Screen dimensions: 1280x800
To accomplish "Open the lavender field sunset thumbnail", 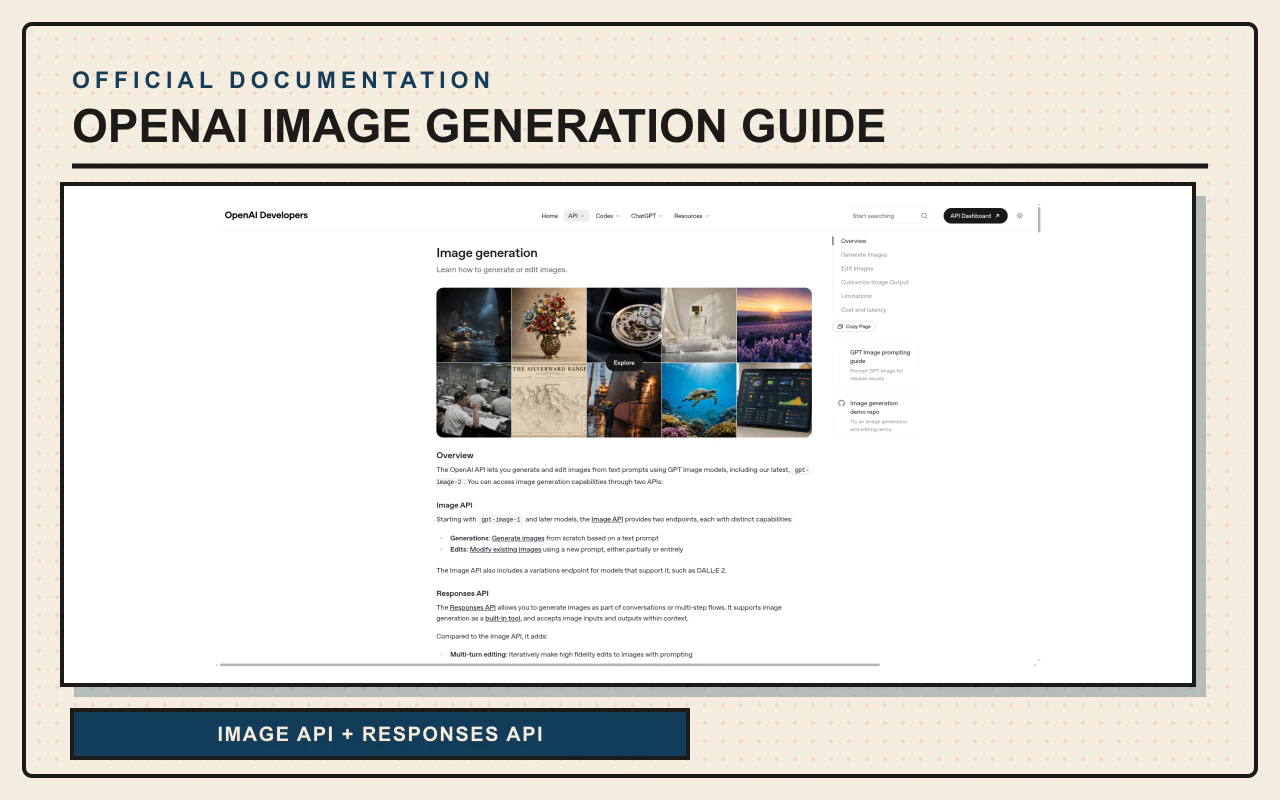I will coord(774,325).
